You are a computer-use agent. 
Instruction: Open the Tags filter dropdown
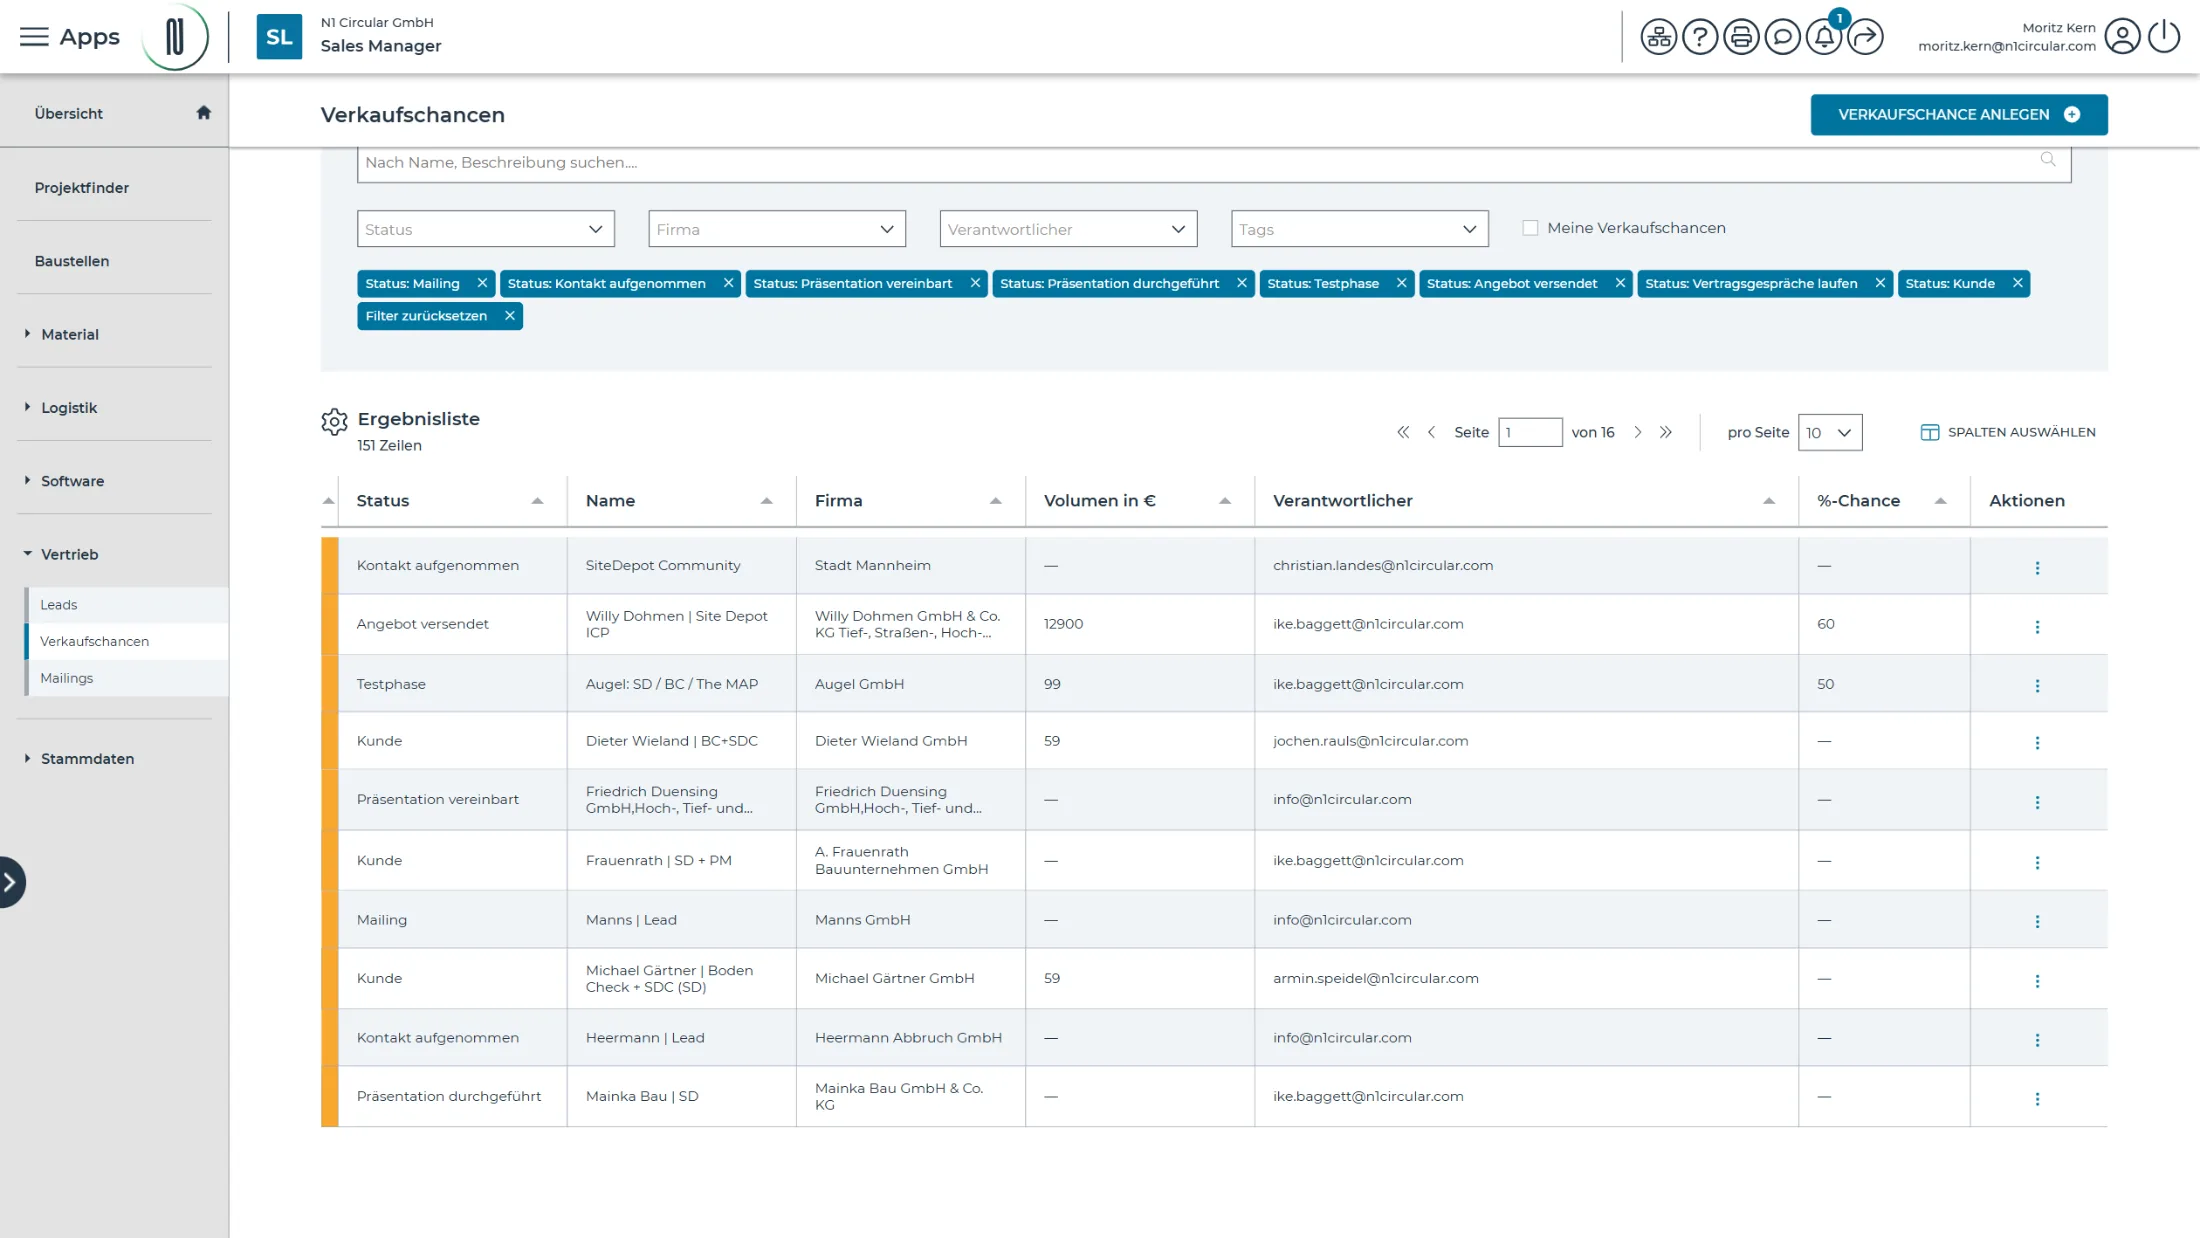1360,229
